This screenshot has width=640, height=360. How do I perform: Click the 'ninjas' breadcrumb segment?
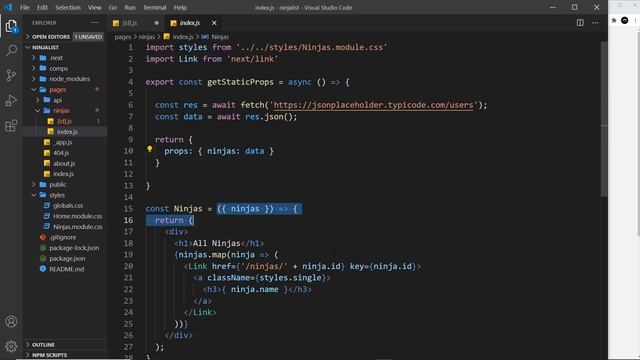click(x=147, y=37)
